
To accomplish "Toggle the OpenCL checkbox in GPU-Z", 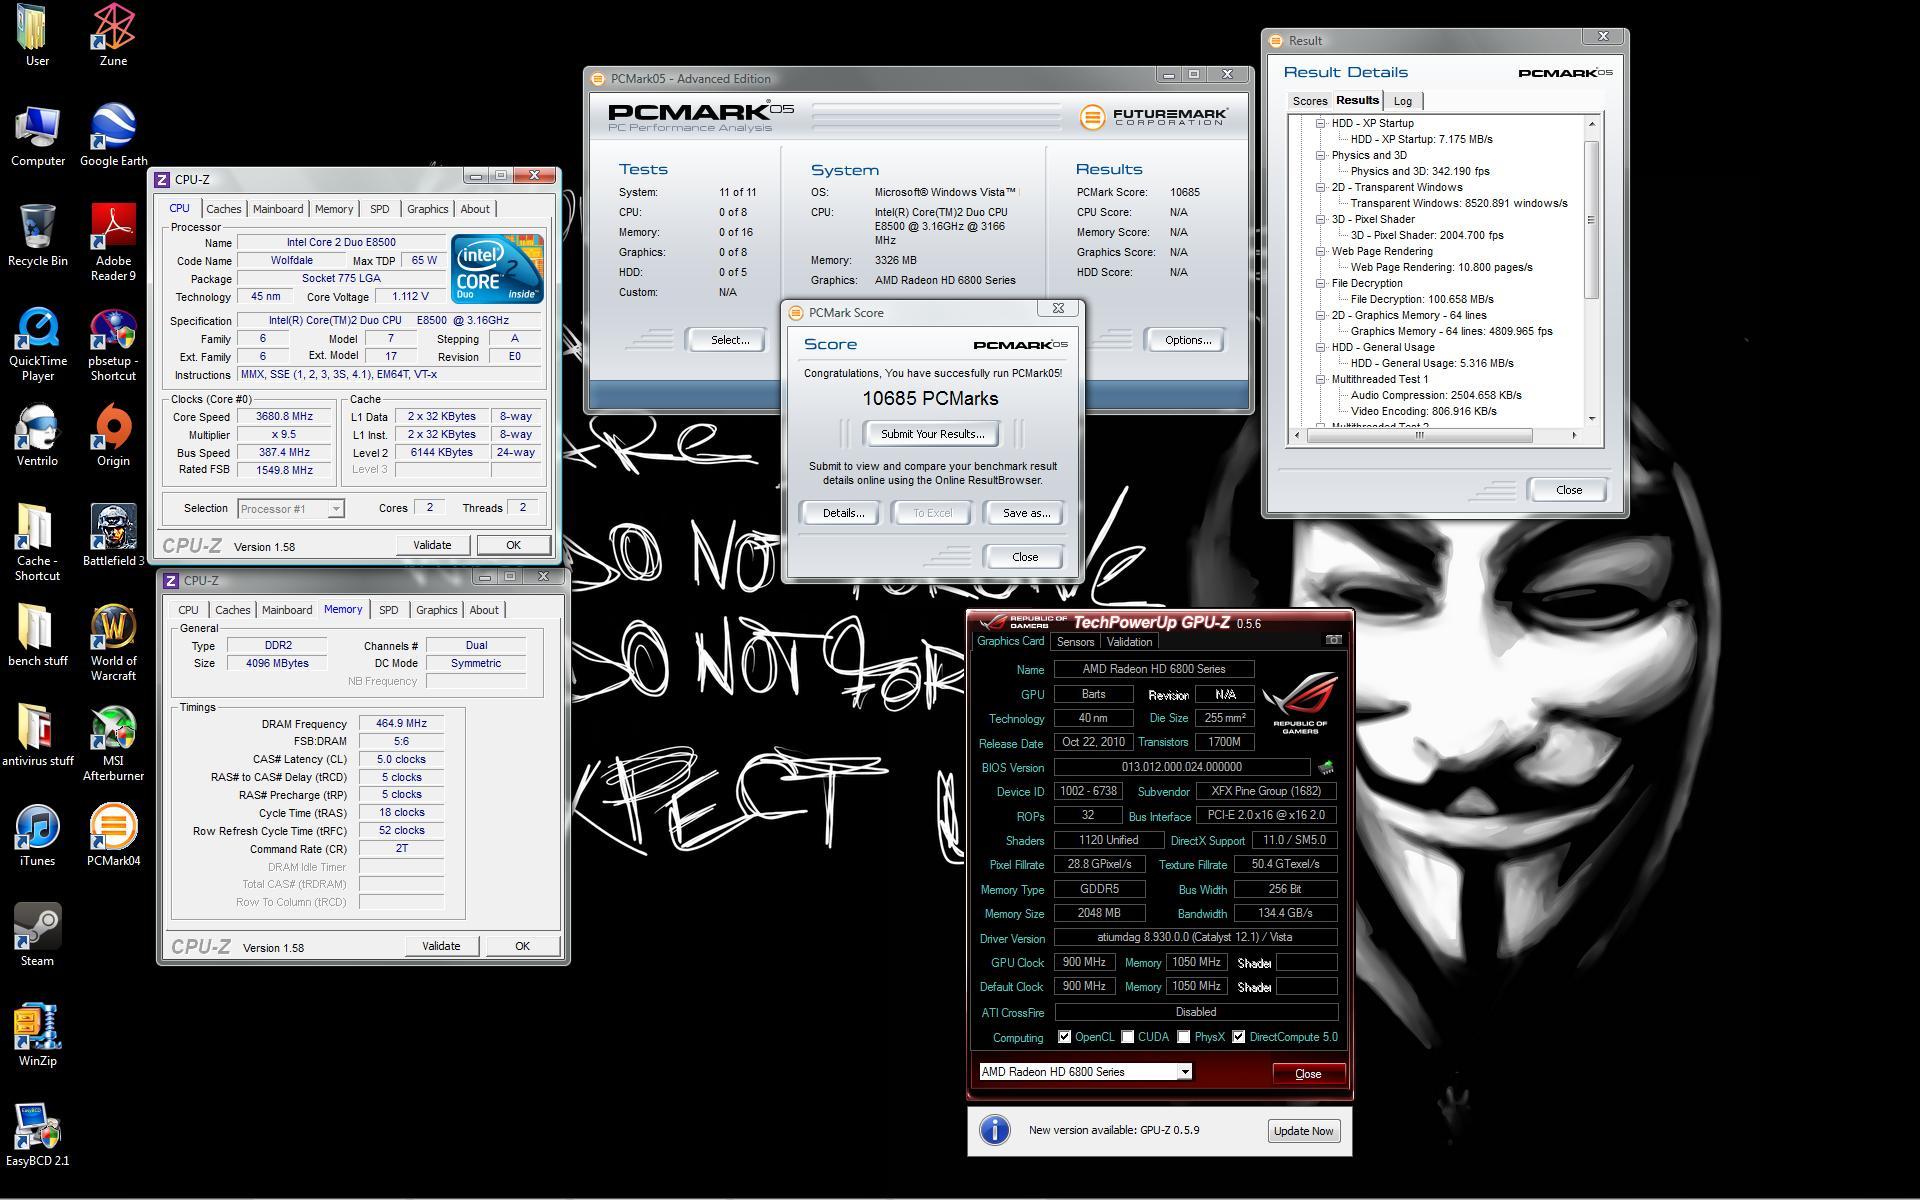I will pyautogui.click(x=1064, y=1037).
